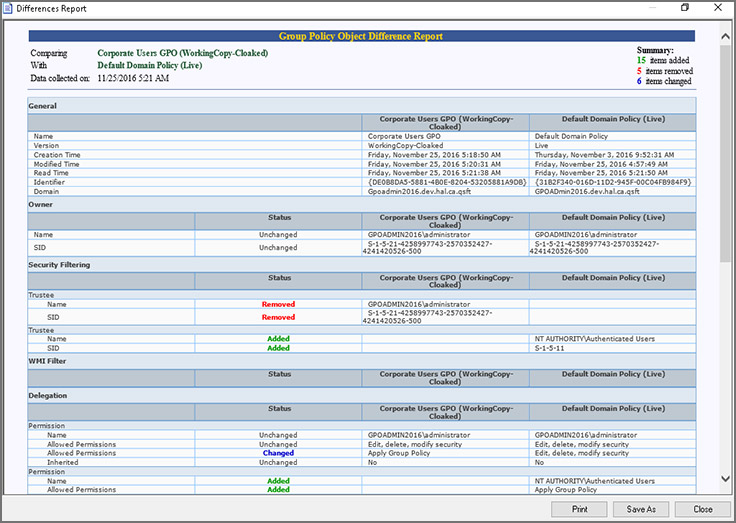Click the red 'Removed' status in Trustee Name row
Screen dimensions: 736x523
click(x=278, y=304)
